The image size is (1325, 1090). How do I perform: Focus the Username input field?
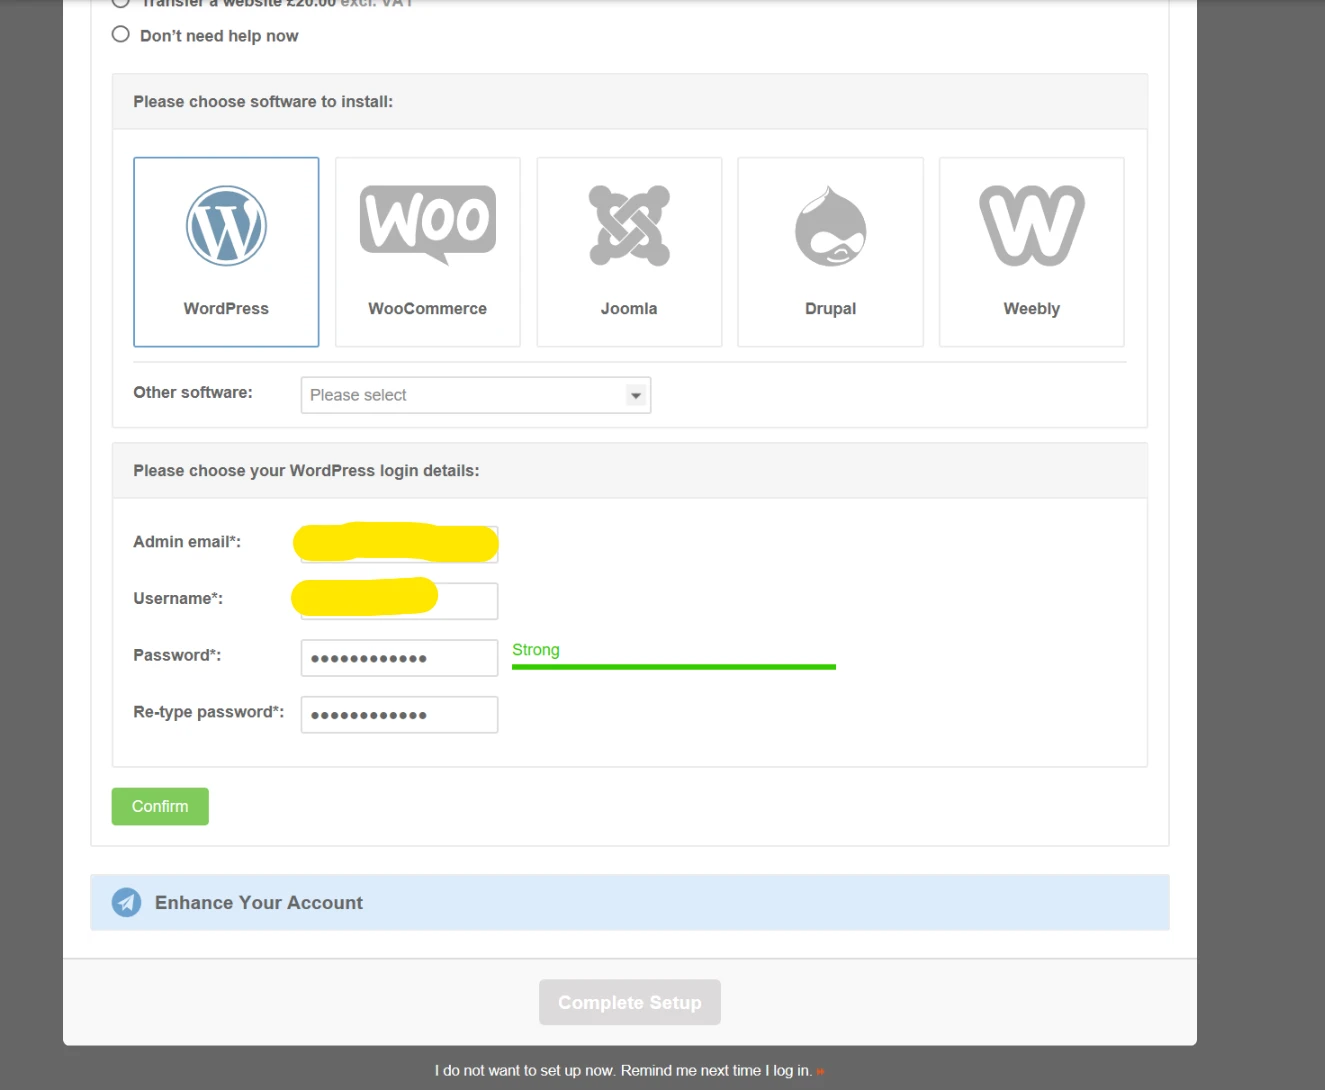tap(399, 601)
